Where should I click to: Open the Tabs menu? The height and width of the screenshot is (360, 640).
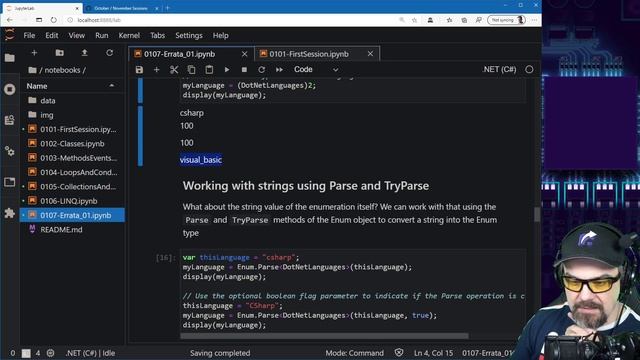(x=158, y=36)
